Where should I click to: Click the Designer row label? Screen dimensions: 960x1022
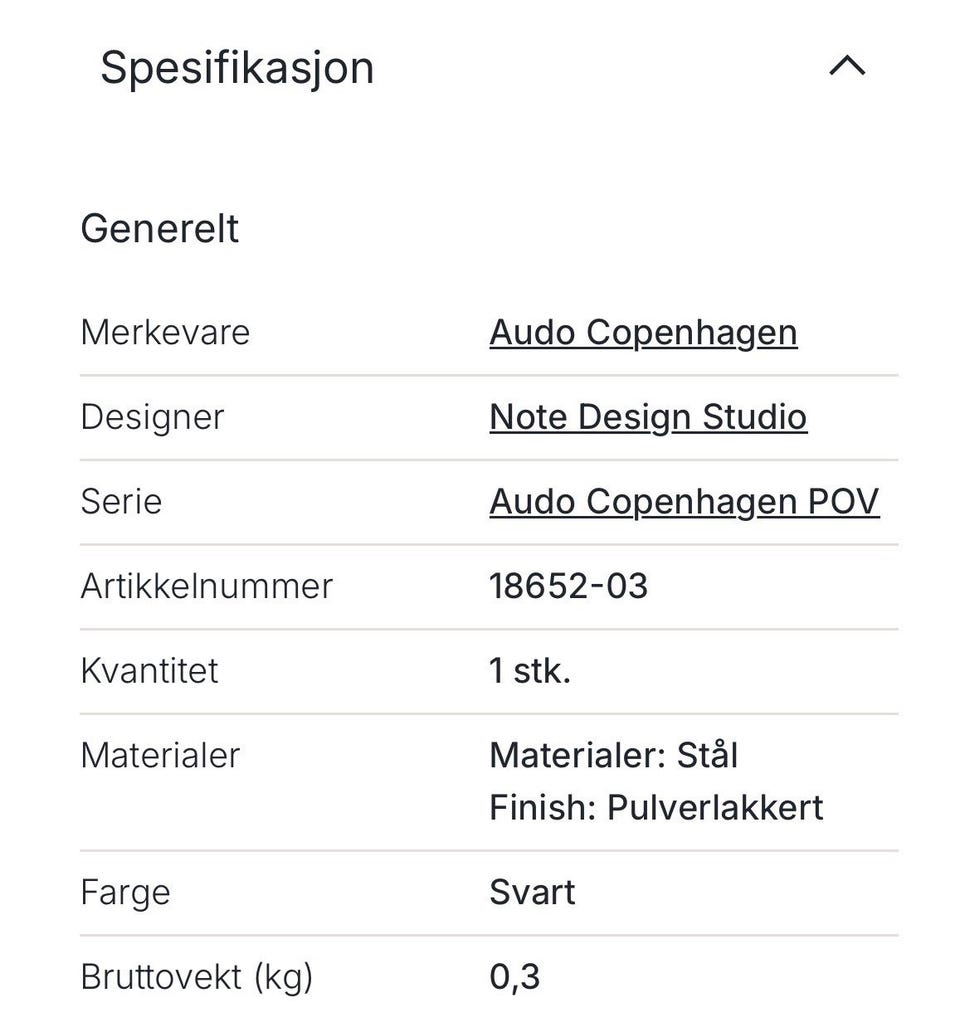152,417
